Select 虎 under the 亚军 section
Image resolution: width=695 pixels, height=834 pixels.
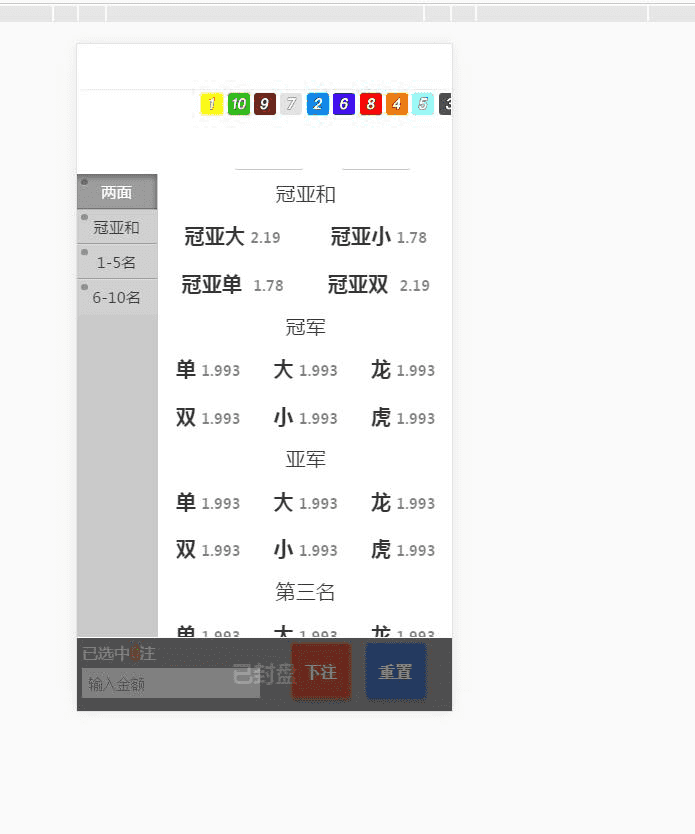(x=403, y=549)
